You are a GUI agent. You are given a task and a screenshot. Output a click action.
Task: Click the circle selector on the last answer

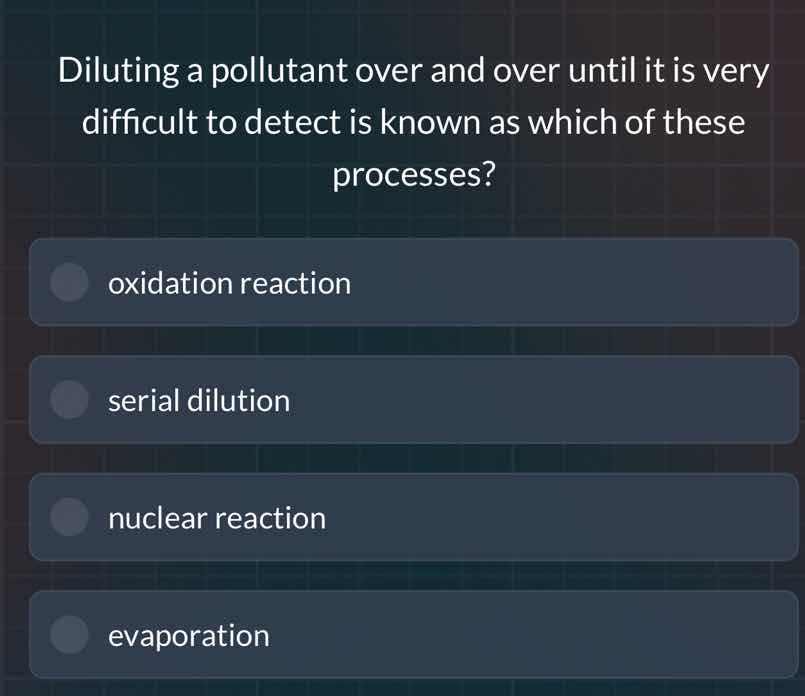[69, 634]
